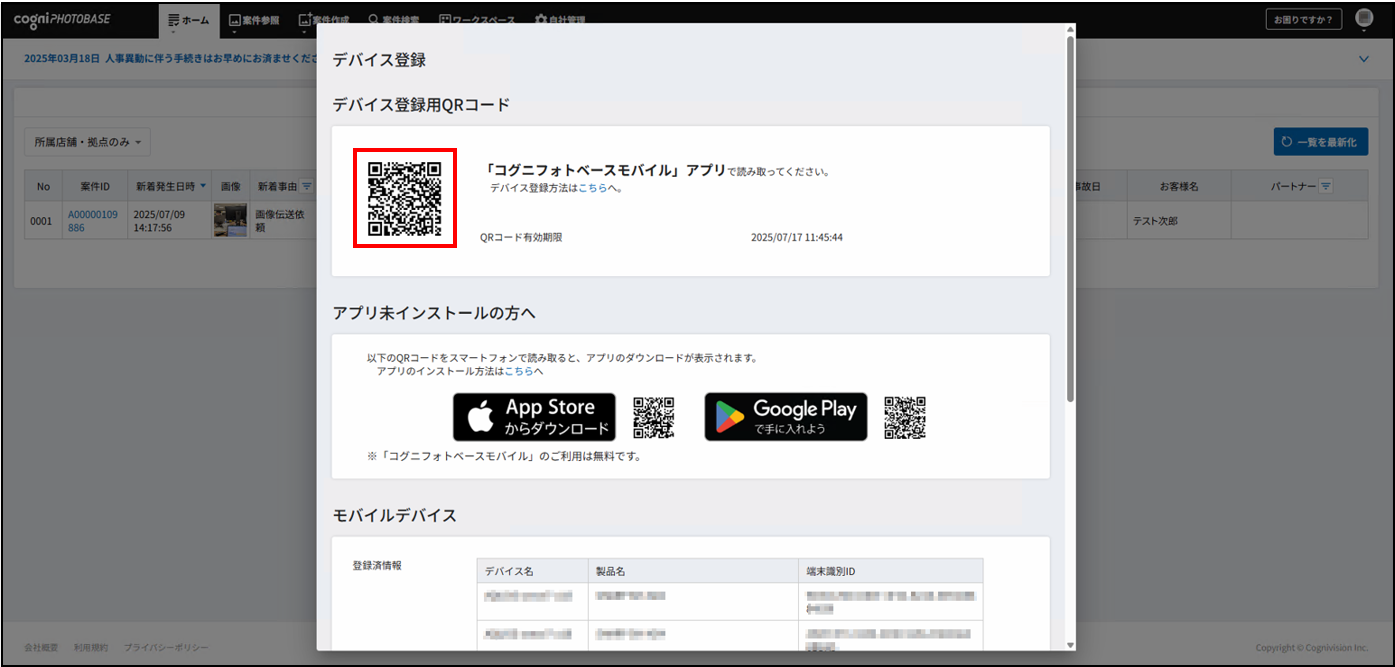
Task: Click the お困りですか？ help button
Action: pyautogui.click(x=1303, y=20)
